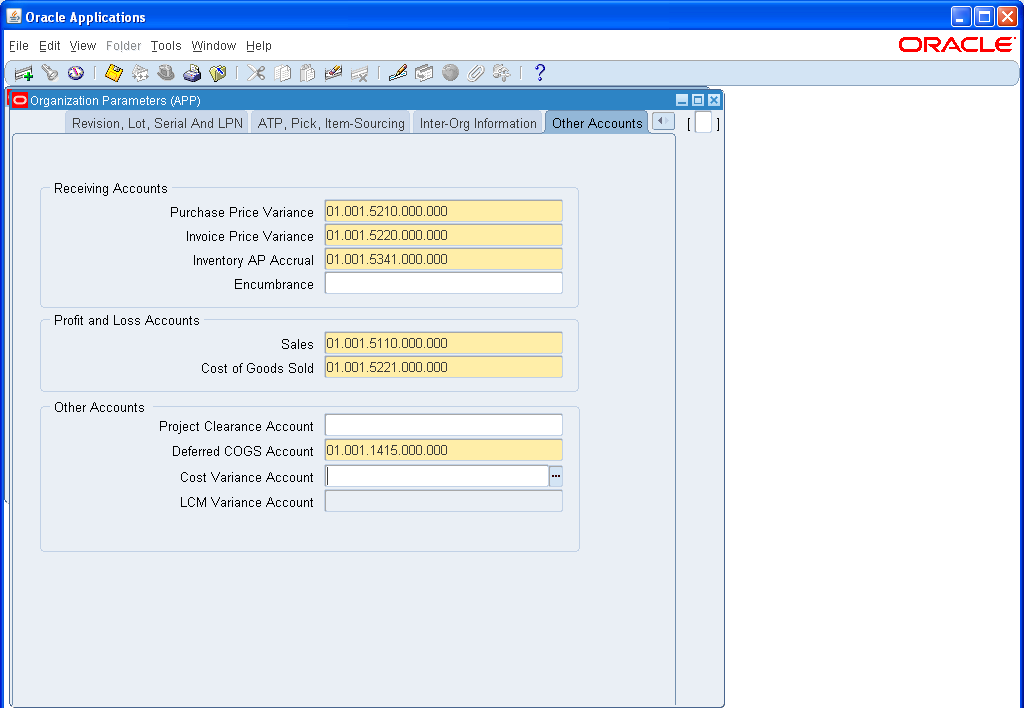Click the Edit Field pencil icon
The image size is (1024, 708).
click(397, 72)
